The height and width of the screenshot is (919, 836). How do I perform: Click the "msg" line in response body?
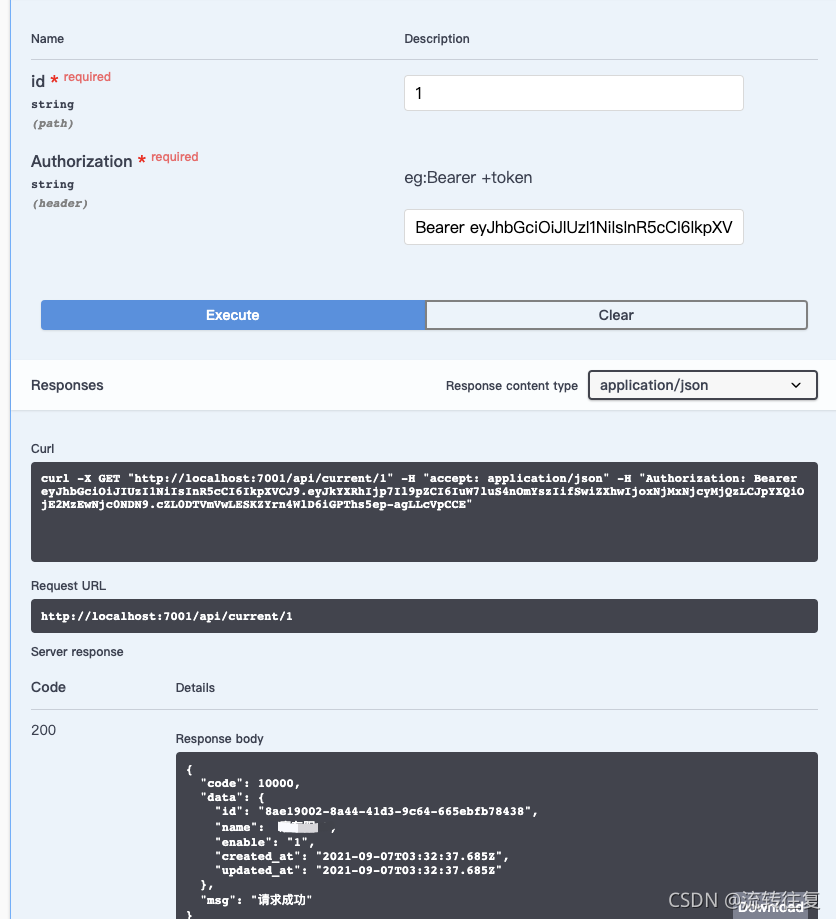pyautogui.click(x=256, y=900)
